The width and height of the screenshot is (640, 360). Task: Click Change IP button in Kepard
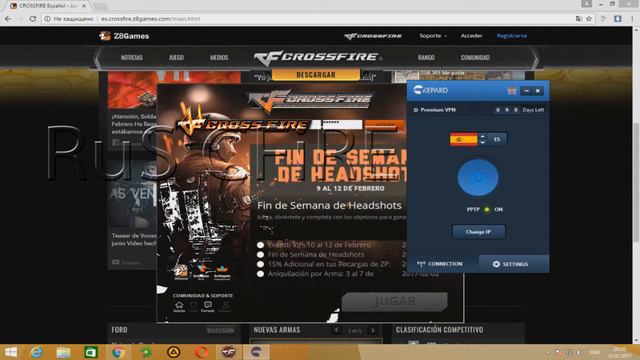478,232
